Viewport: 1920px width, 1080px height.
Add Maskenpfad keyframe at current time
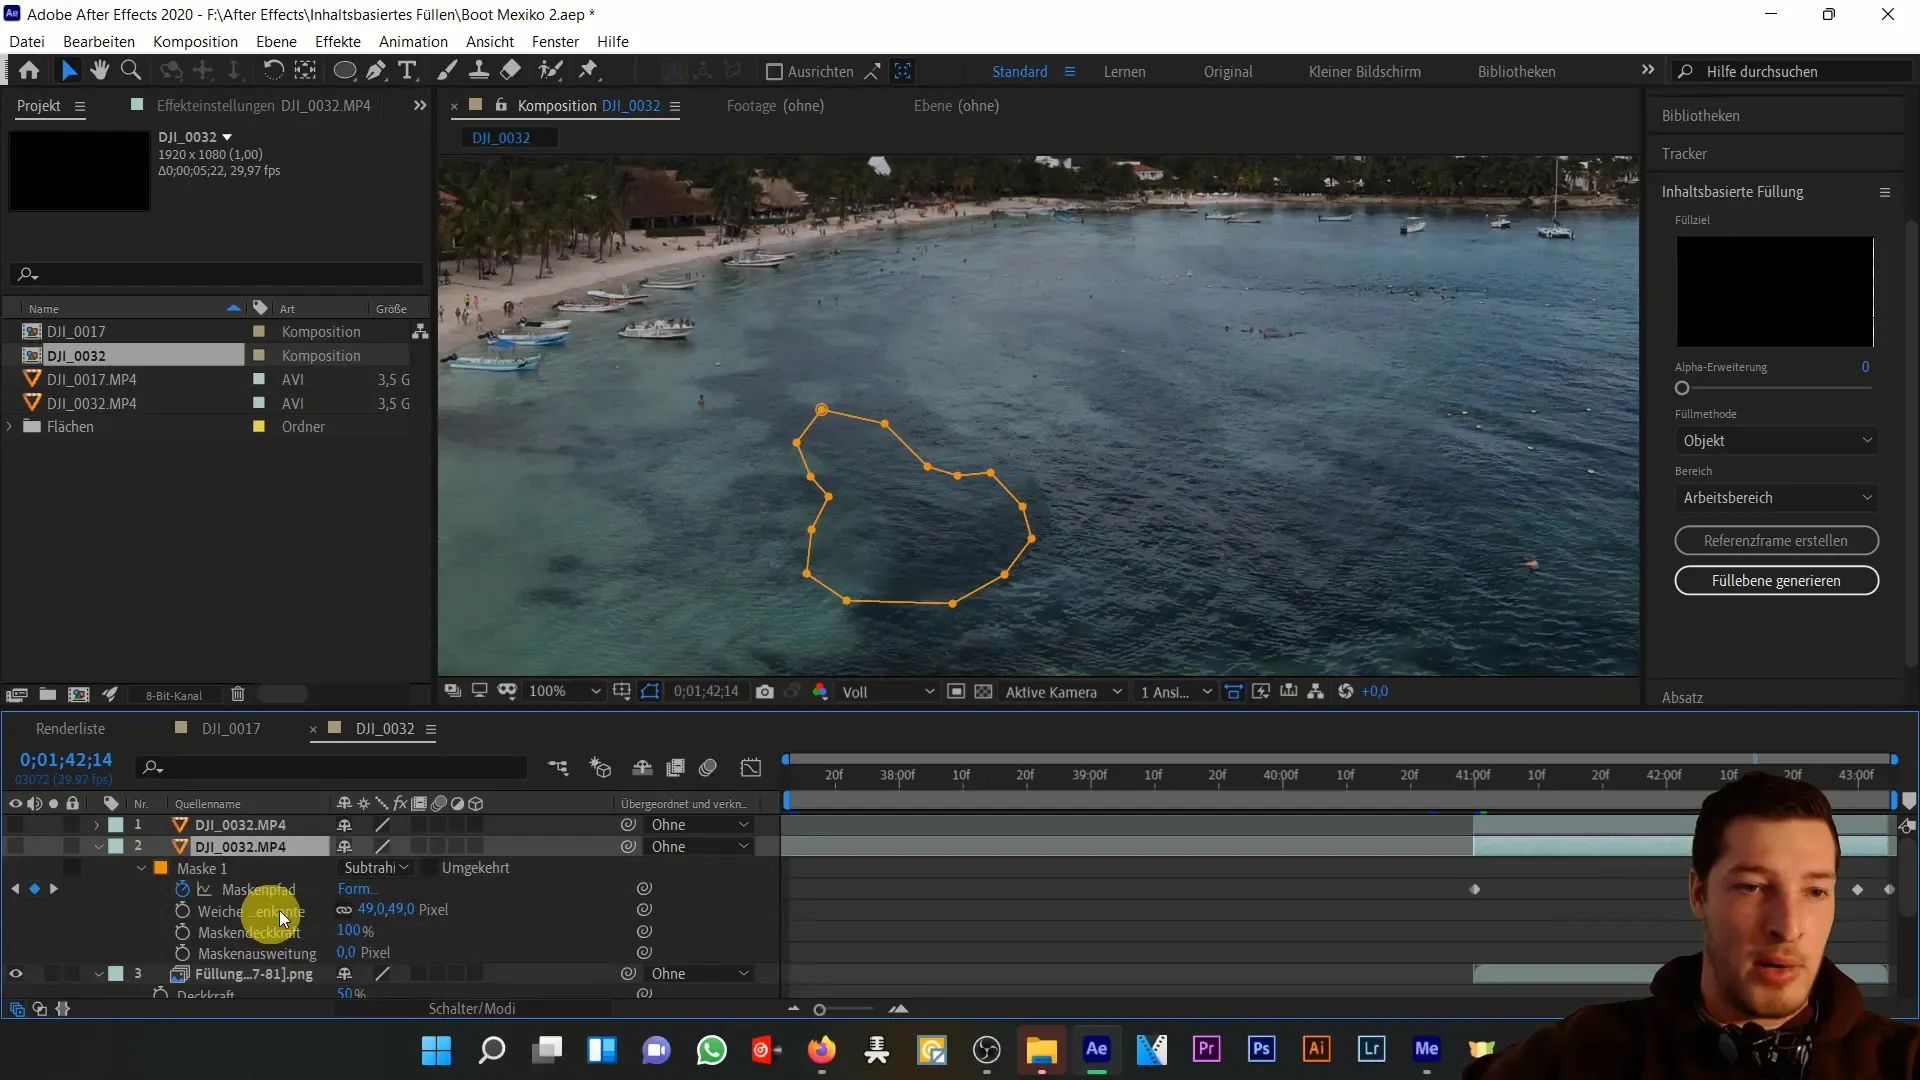pos(35,889)
